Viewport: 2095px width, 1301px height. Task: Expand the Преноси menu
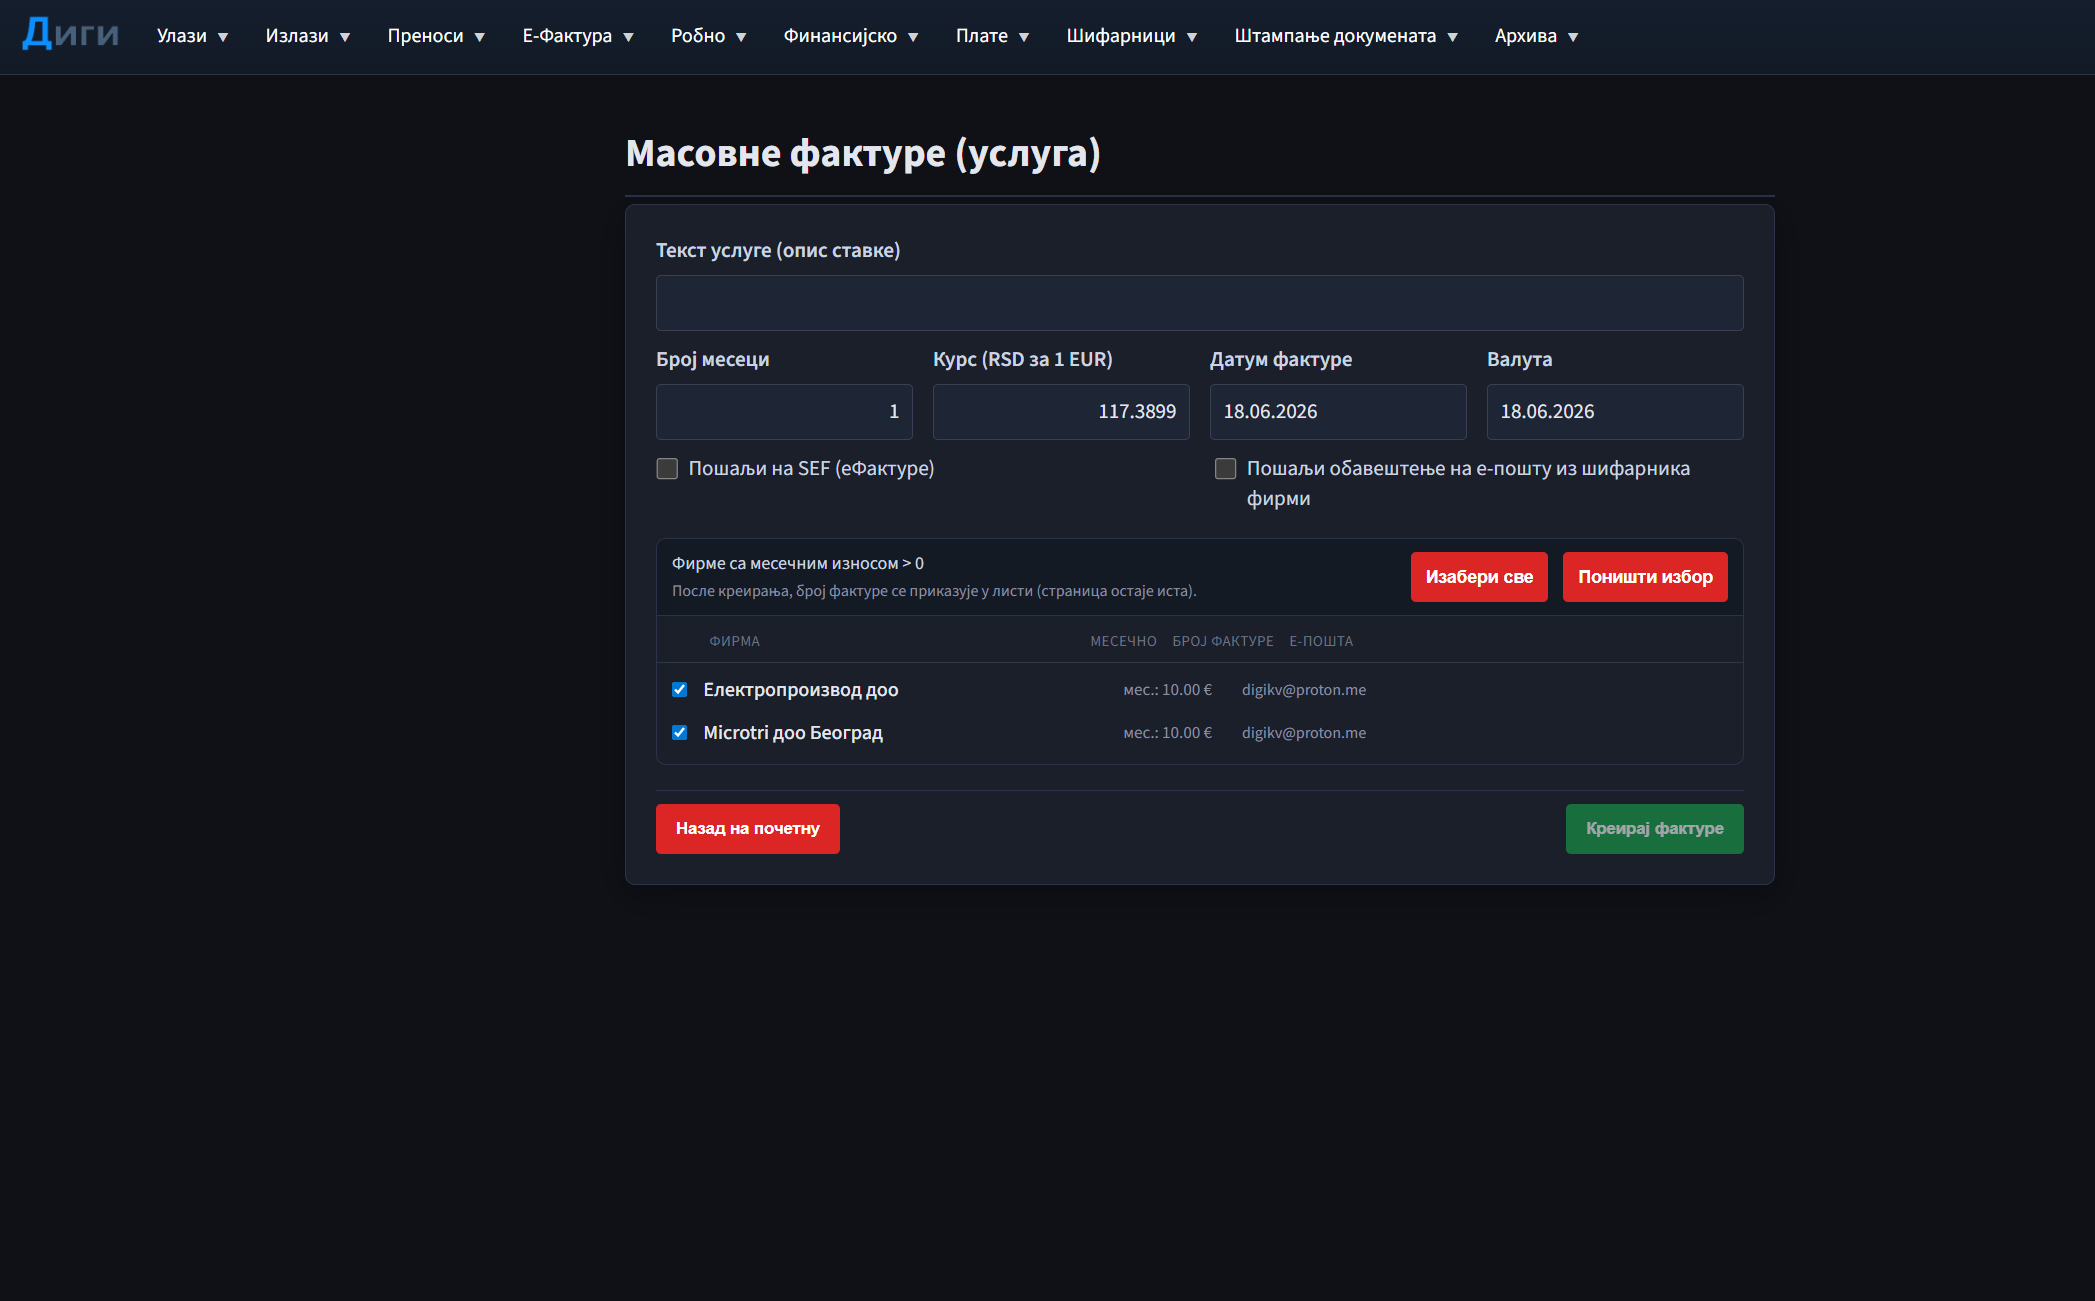(436, 36)
